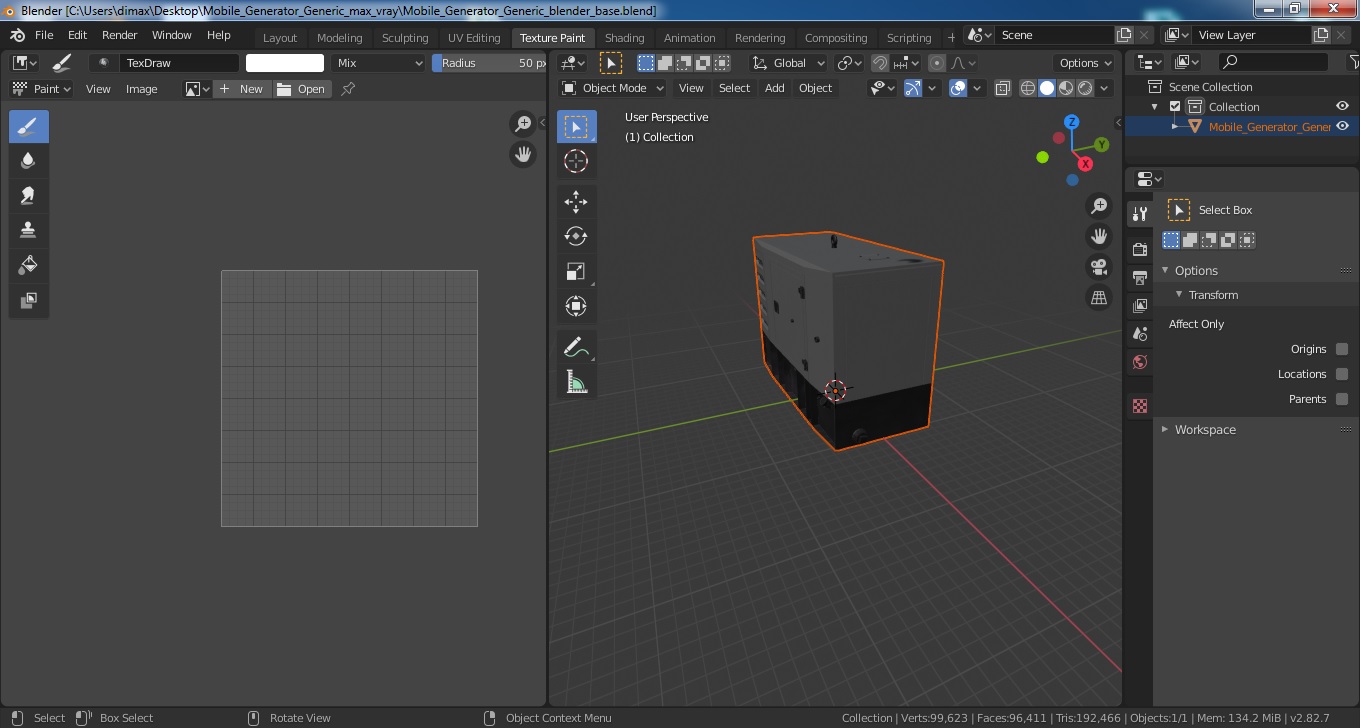Select the Fill bucket tool in image editor
The height and width of the screenshot is (728, 1360).
[28, 265]
